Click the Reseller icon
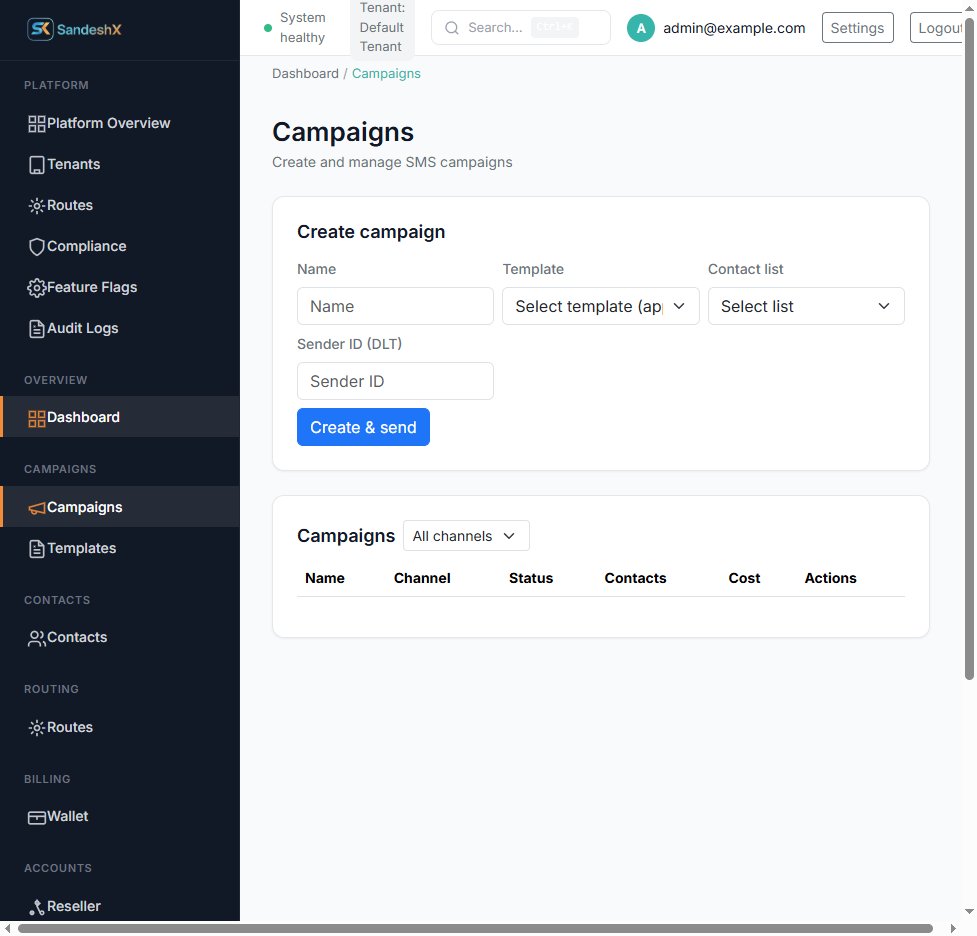Viewport: 977px width, 936px height. coord(37,907)
